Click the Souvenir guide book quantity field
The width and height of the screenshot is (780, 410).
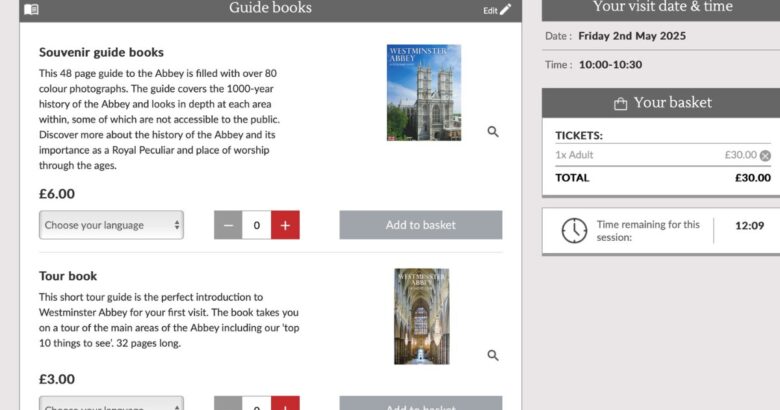257,225
